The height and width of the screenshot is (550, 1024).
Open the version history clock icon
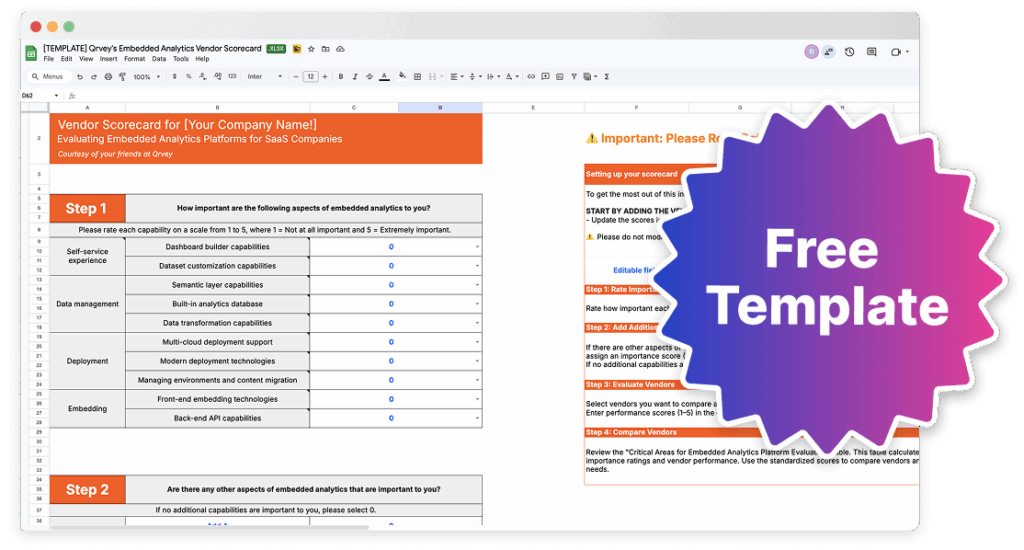pos(849,52)
